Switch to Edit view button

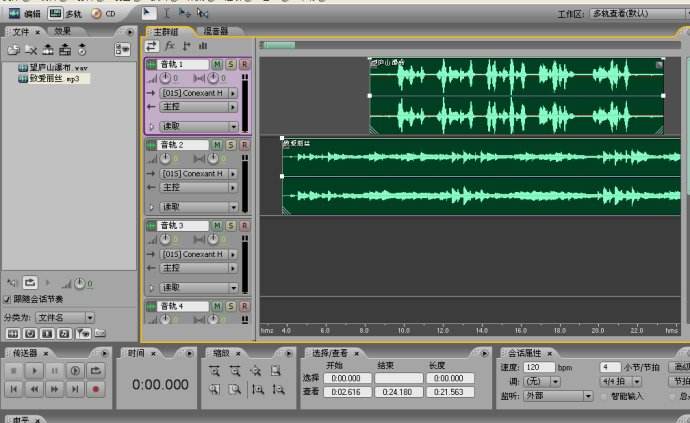coord(25,14)
